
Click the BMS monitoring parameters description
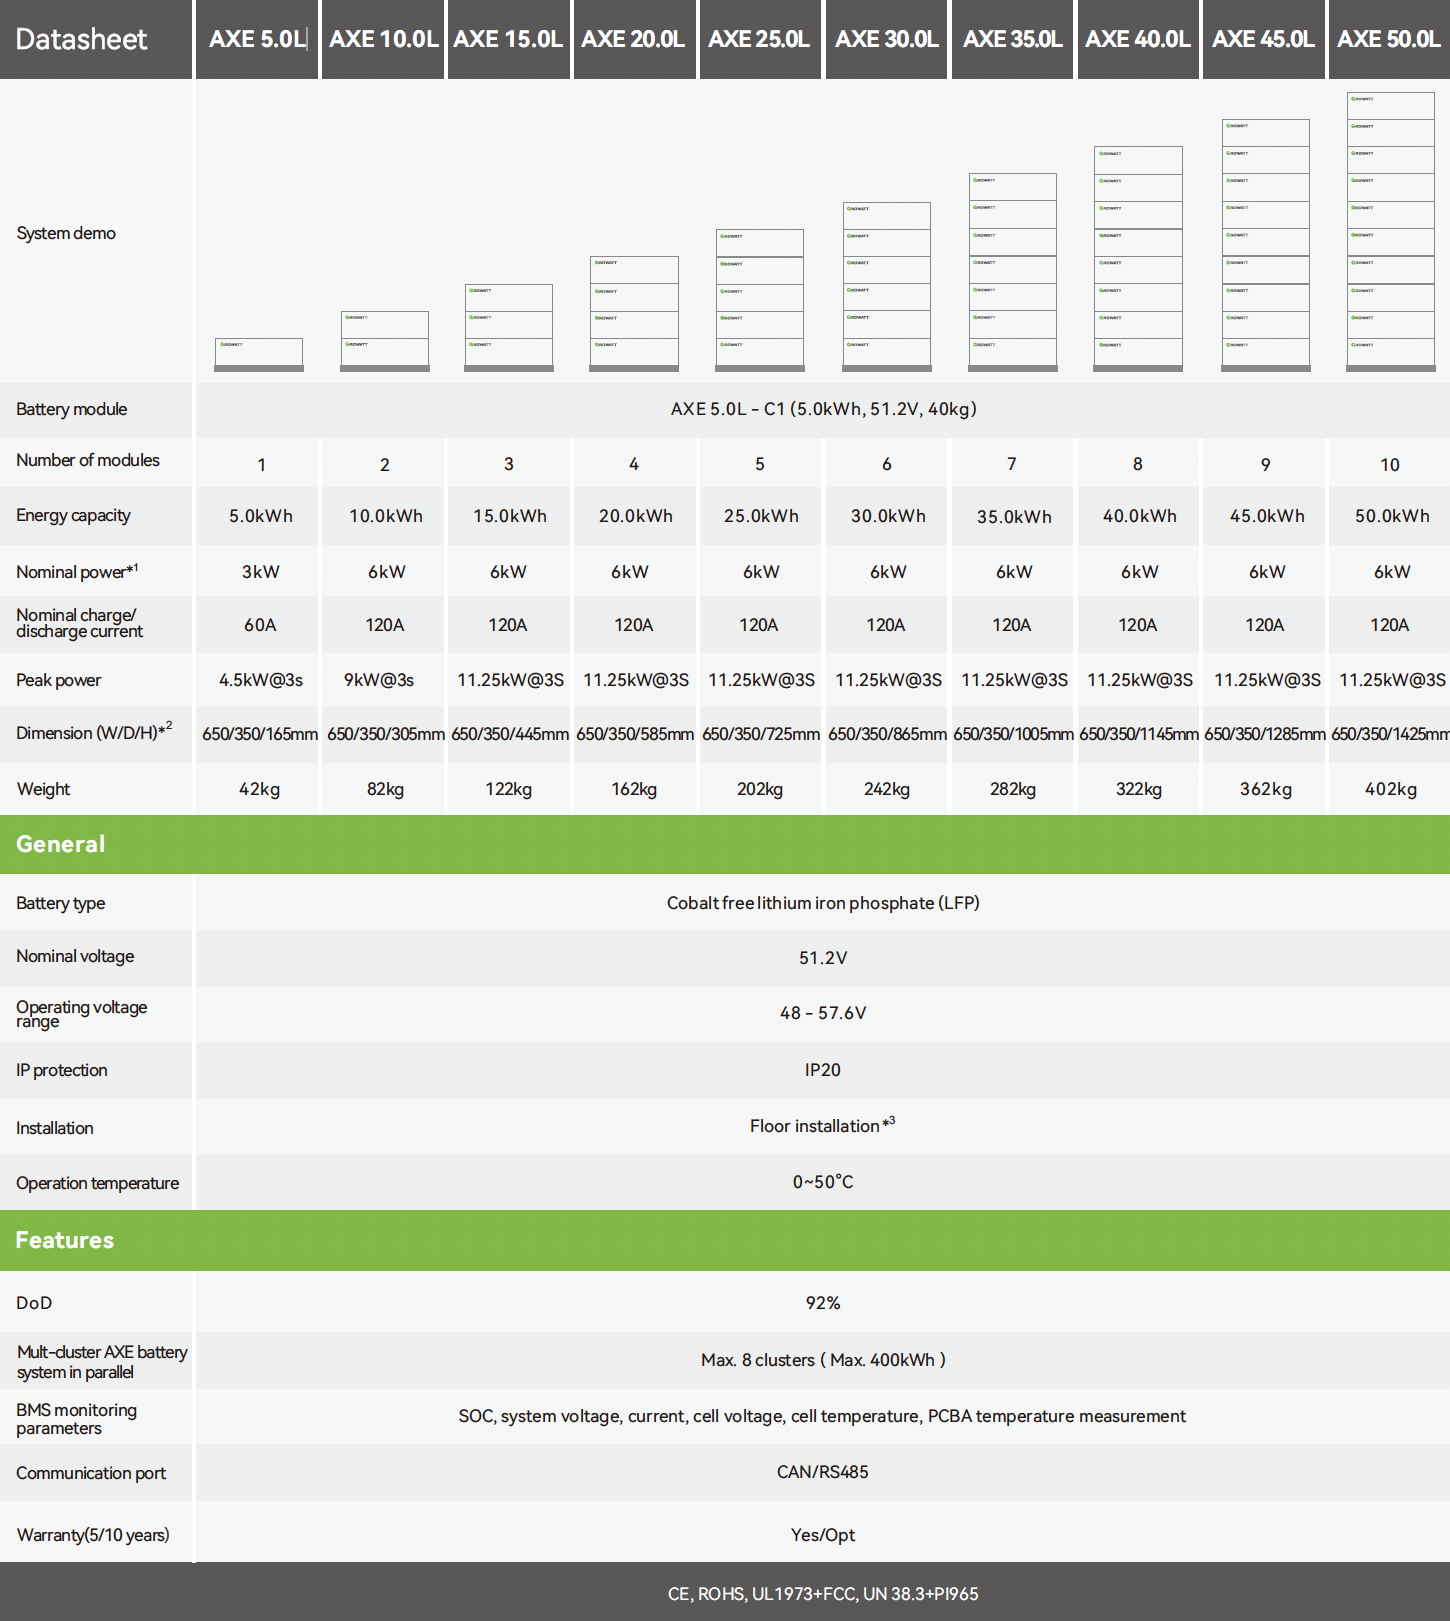(822, 1416)
